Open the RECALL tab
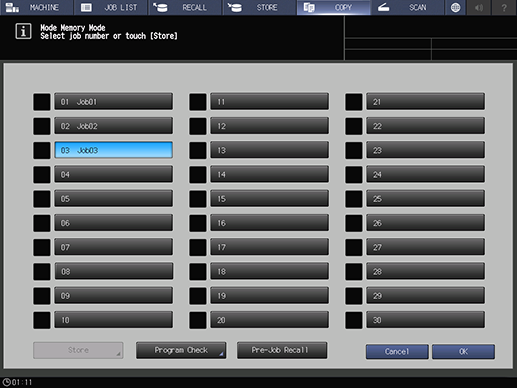Viewport: 517px width, 388px height. (x=185, y=7)
